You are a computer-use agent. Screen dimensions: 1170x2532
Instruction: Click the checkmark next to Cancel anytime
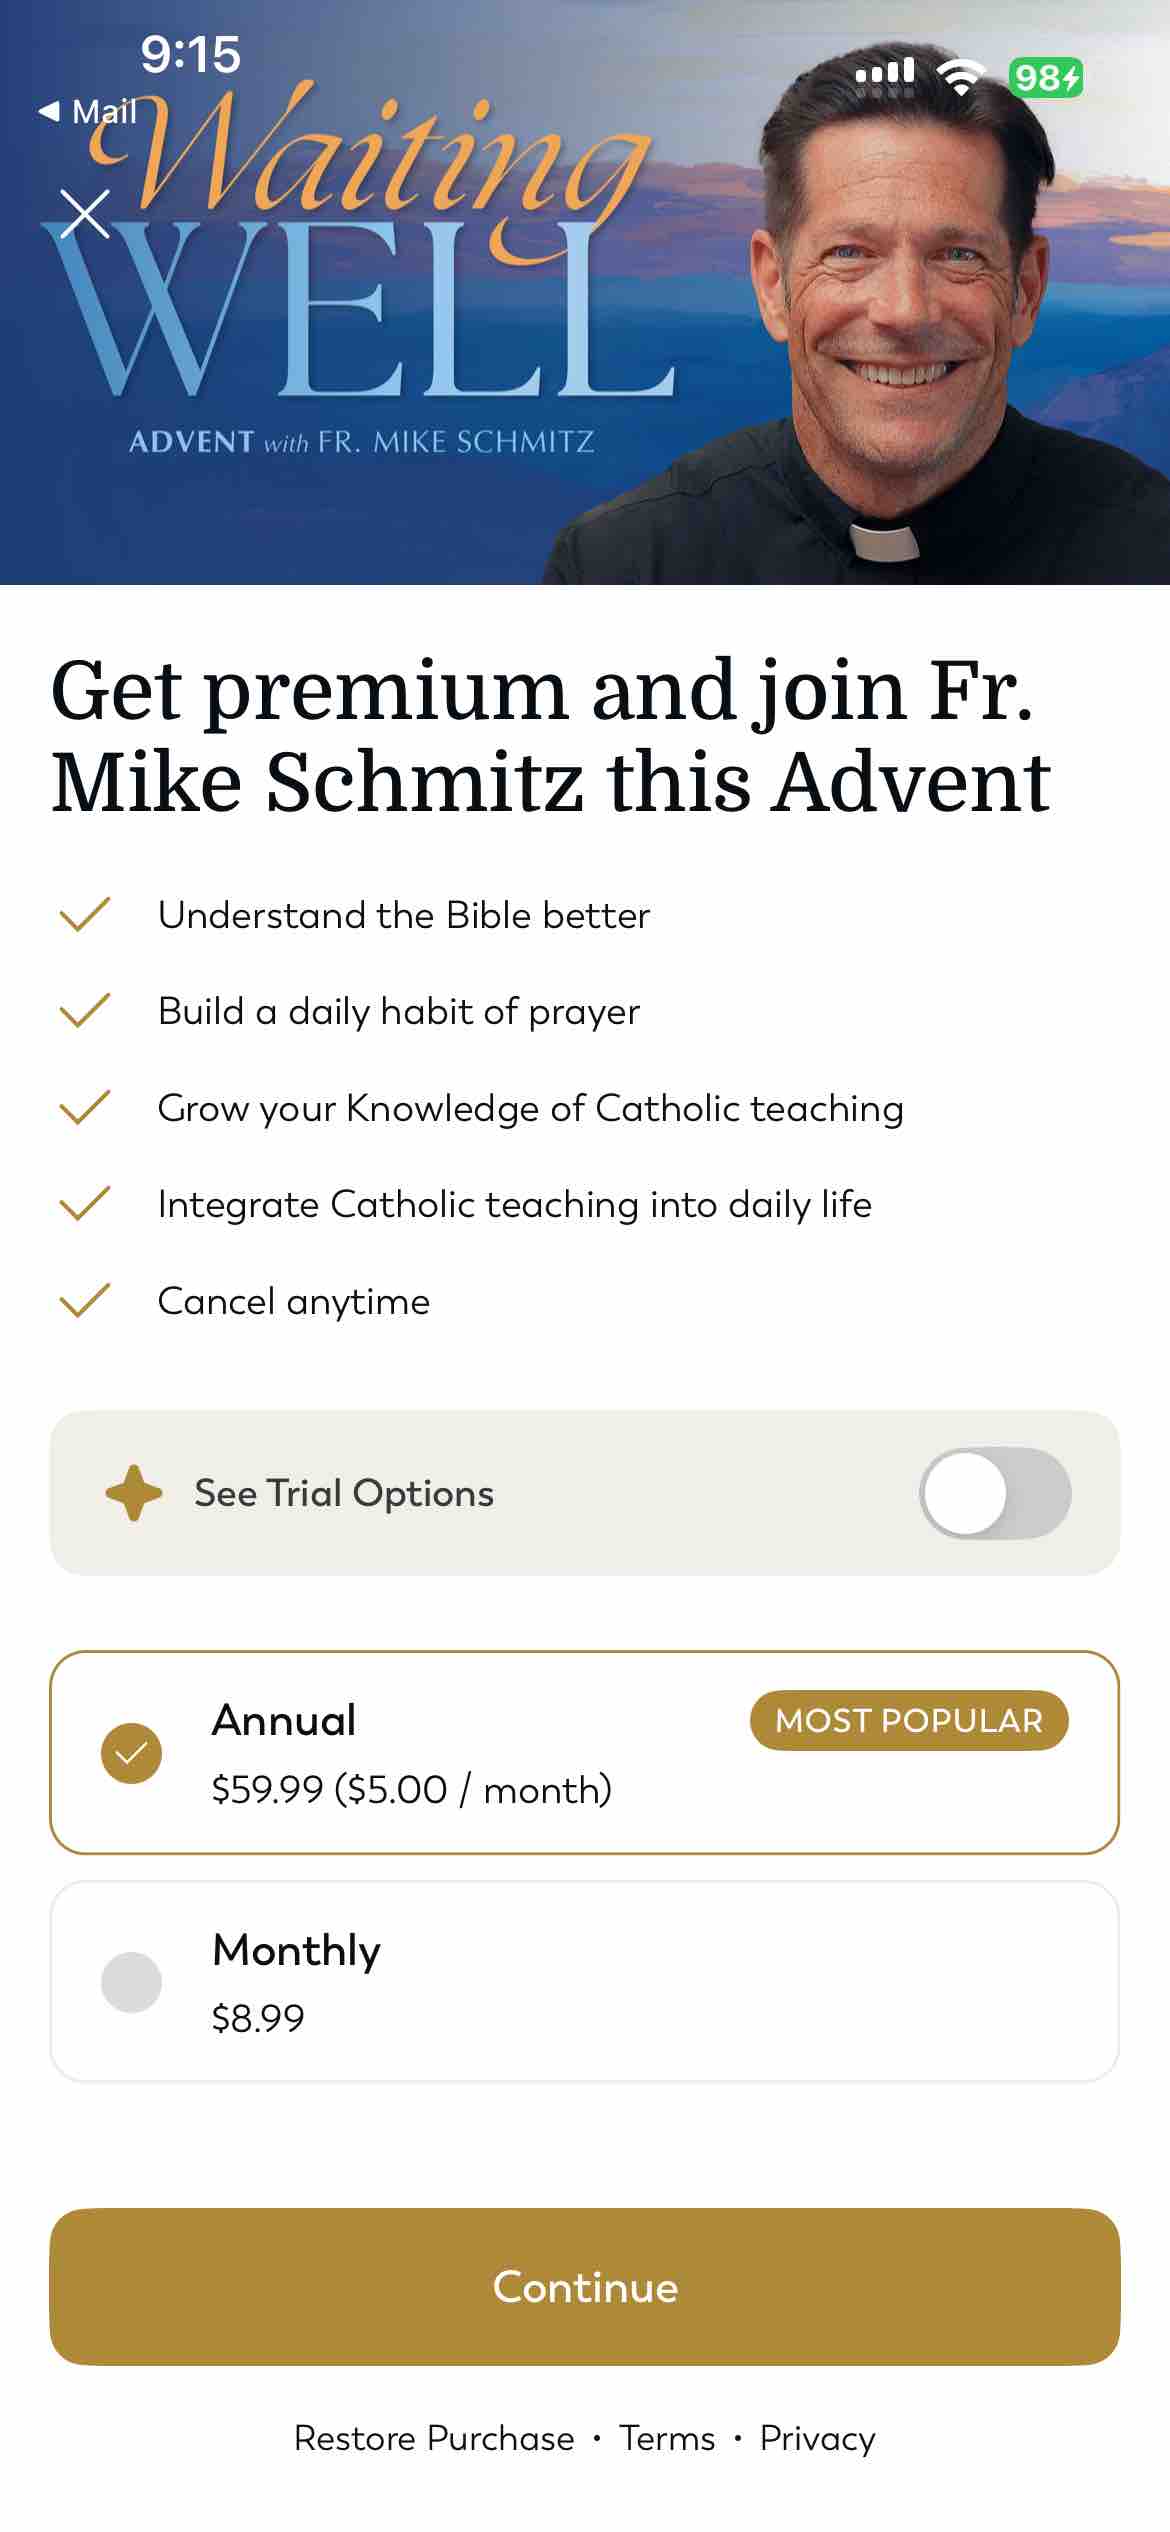(x=86, y=1300)
